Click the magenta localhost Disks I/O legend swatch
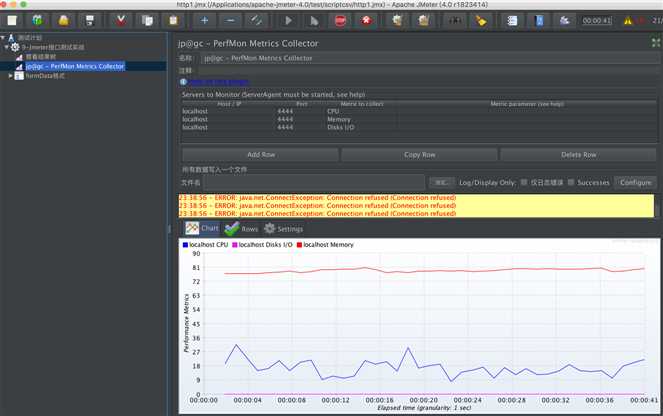This screenshot has width=663, height=416. (x=235, y=245)
